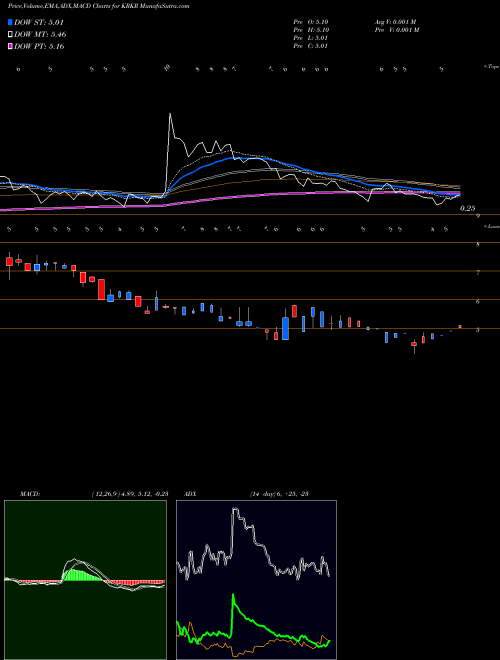Click the price axis label '8'
Viewport: 500px width, 660px height.
(x=478, y=245)
